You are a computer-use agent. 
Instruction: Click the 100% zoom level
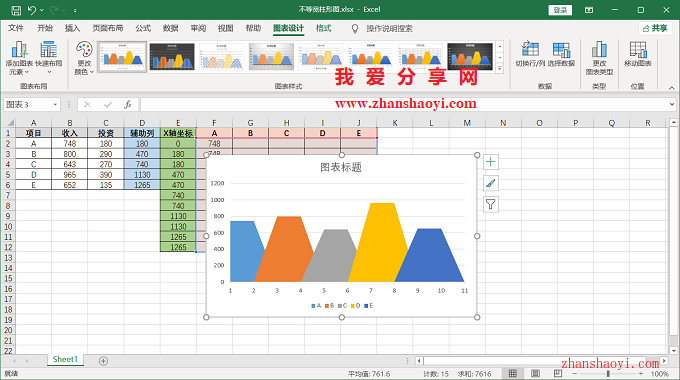point(660,373)
